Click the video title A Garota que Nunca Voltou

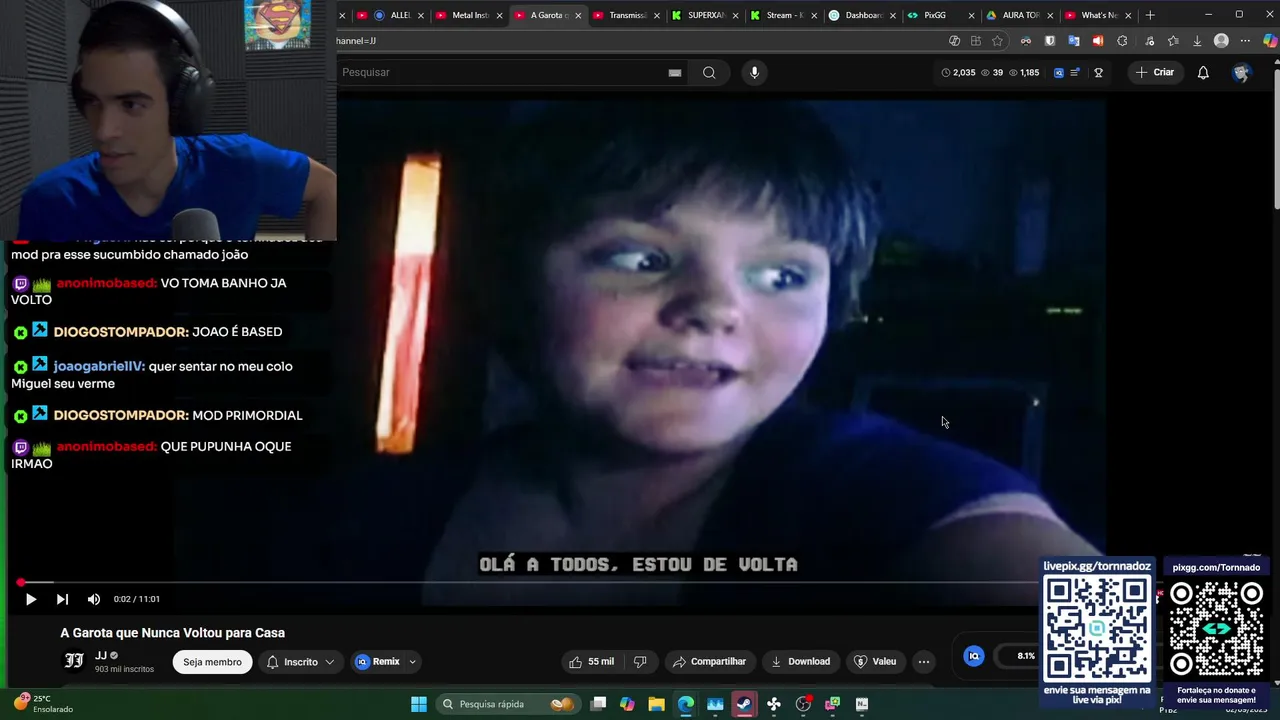(x=173, y=633)
